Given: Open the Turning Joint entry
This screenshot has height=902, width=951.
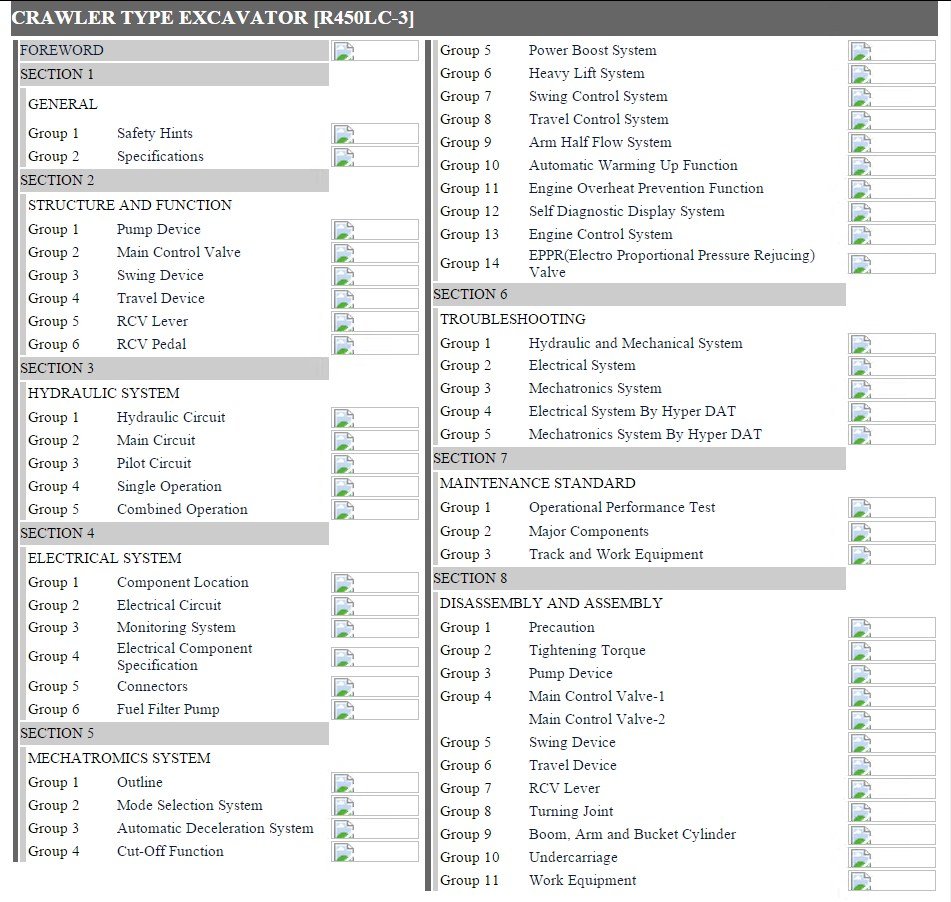Looking at the screenshot, I should click(570, 812).
